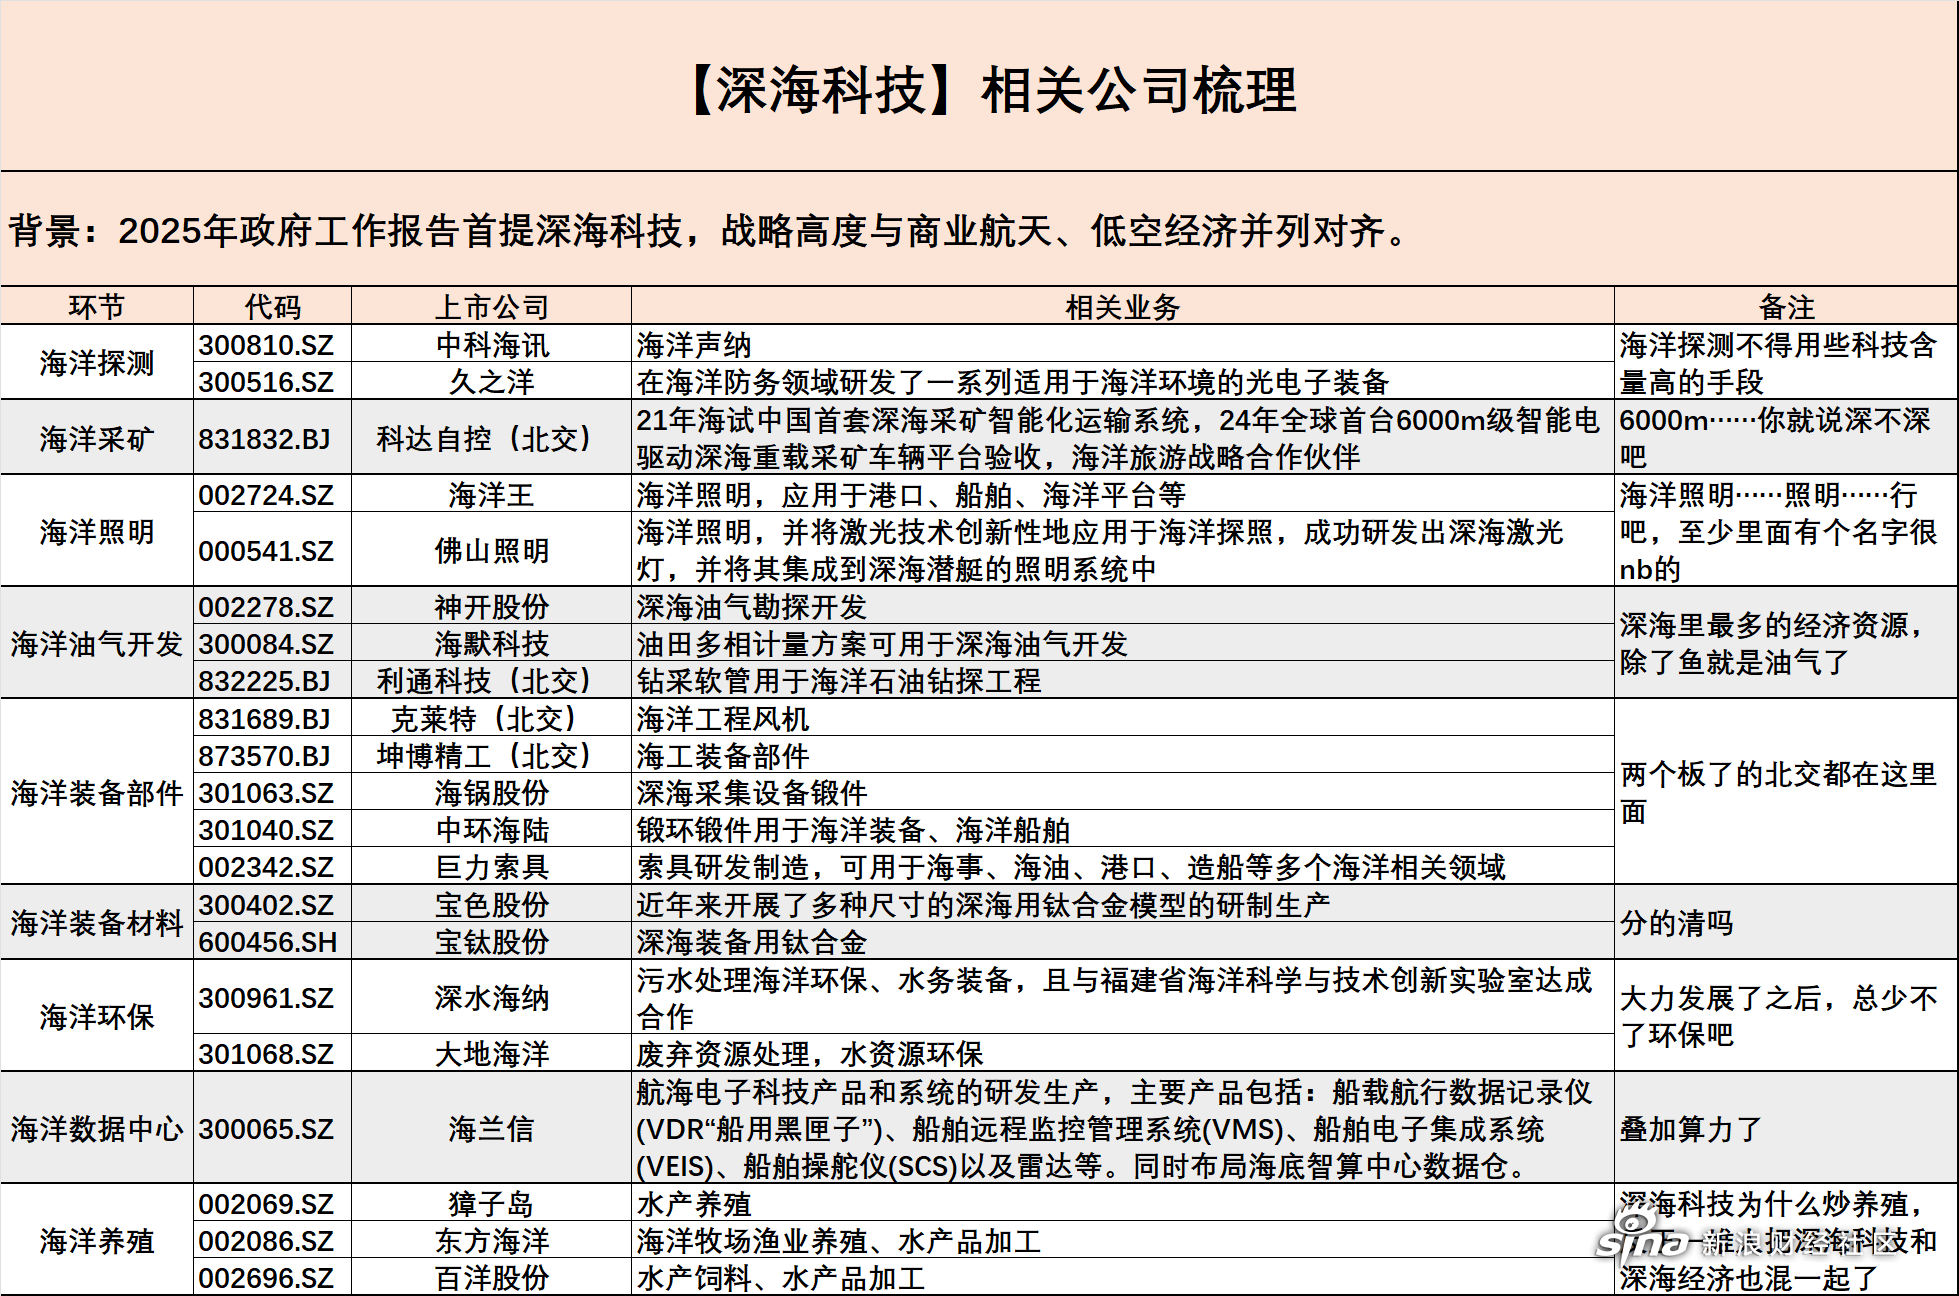Select company cell 神开股份
The width and height of the screenshot is (1959, 1296).
click(x=491, y=606)
